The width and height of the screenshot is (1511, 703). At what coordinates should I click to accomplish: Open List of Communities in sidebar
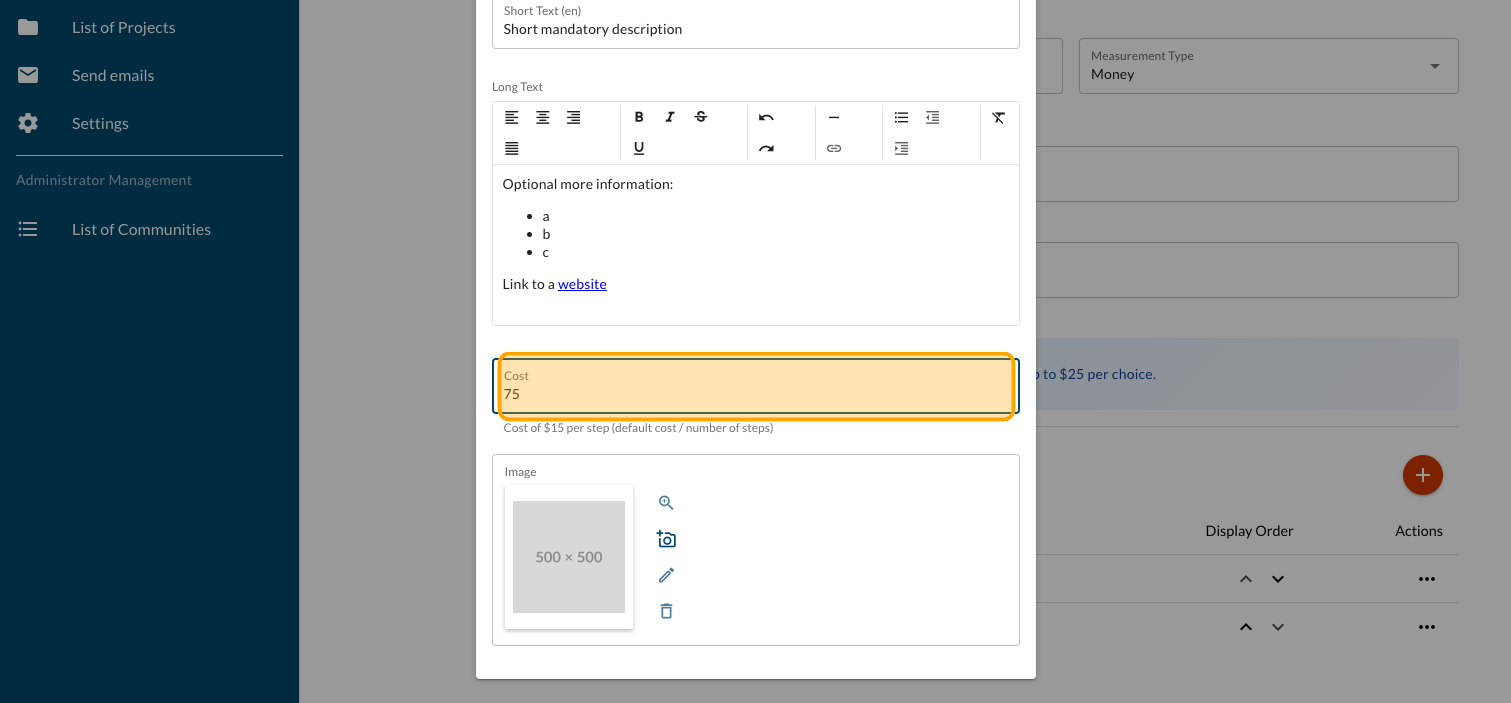point(141,229)
